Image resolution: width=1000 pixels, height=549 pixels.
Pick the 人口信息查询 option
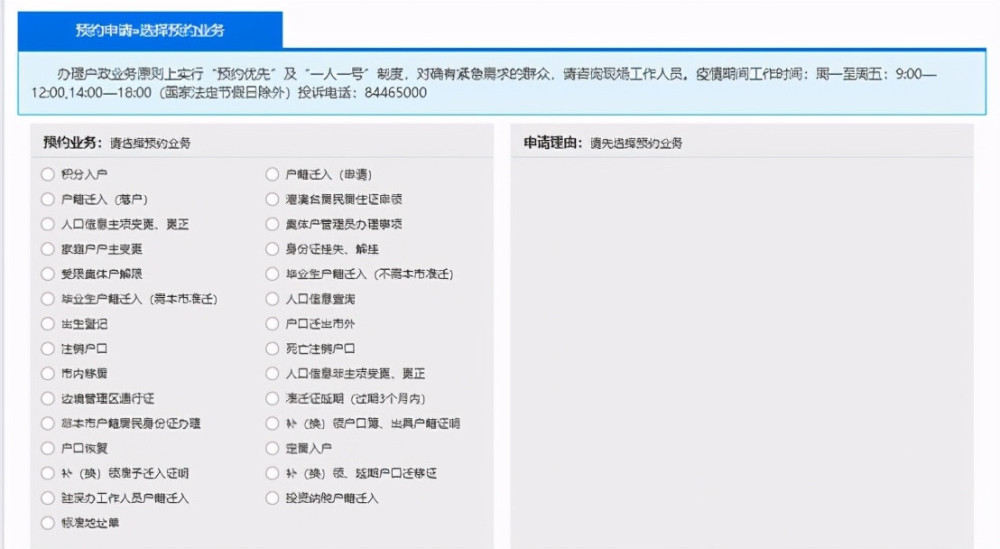[272, 298]
